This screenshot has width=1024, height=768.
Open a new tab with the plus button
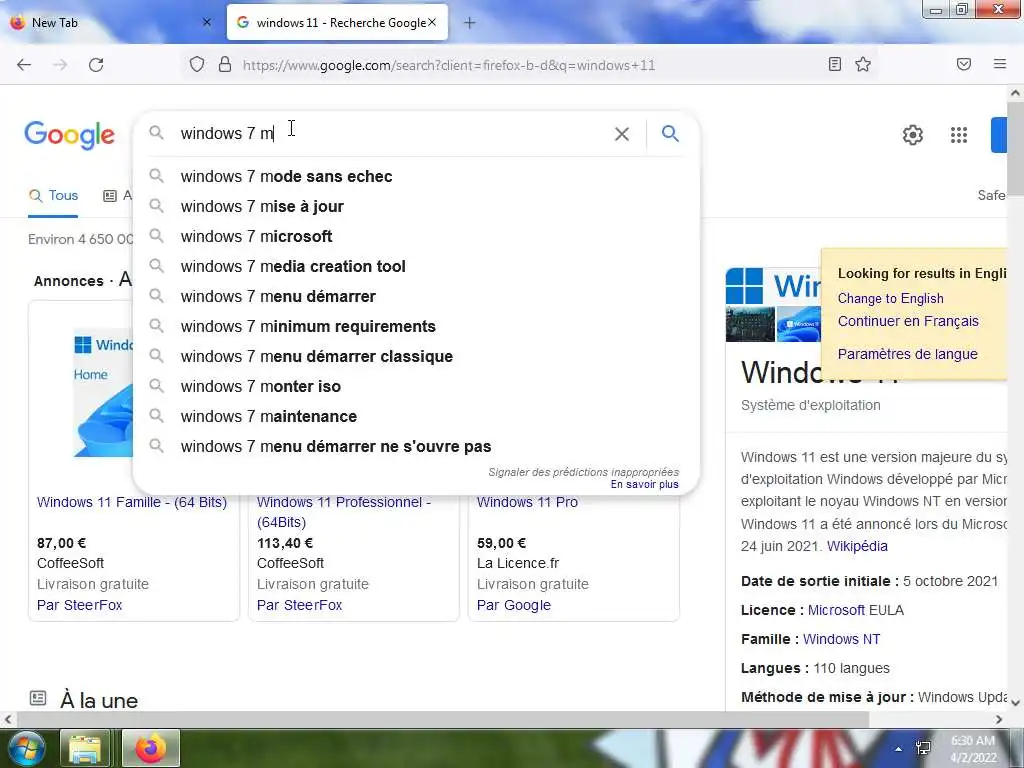pos(470,23)
